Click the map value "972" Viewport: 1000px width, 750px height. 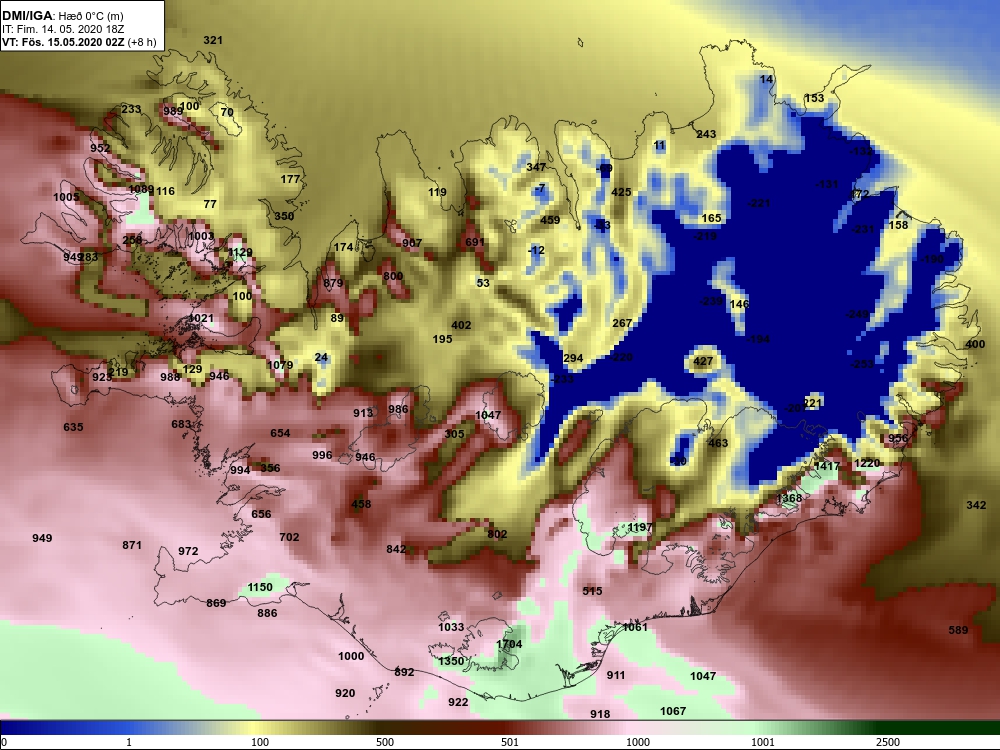tap(188, 551)
